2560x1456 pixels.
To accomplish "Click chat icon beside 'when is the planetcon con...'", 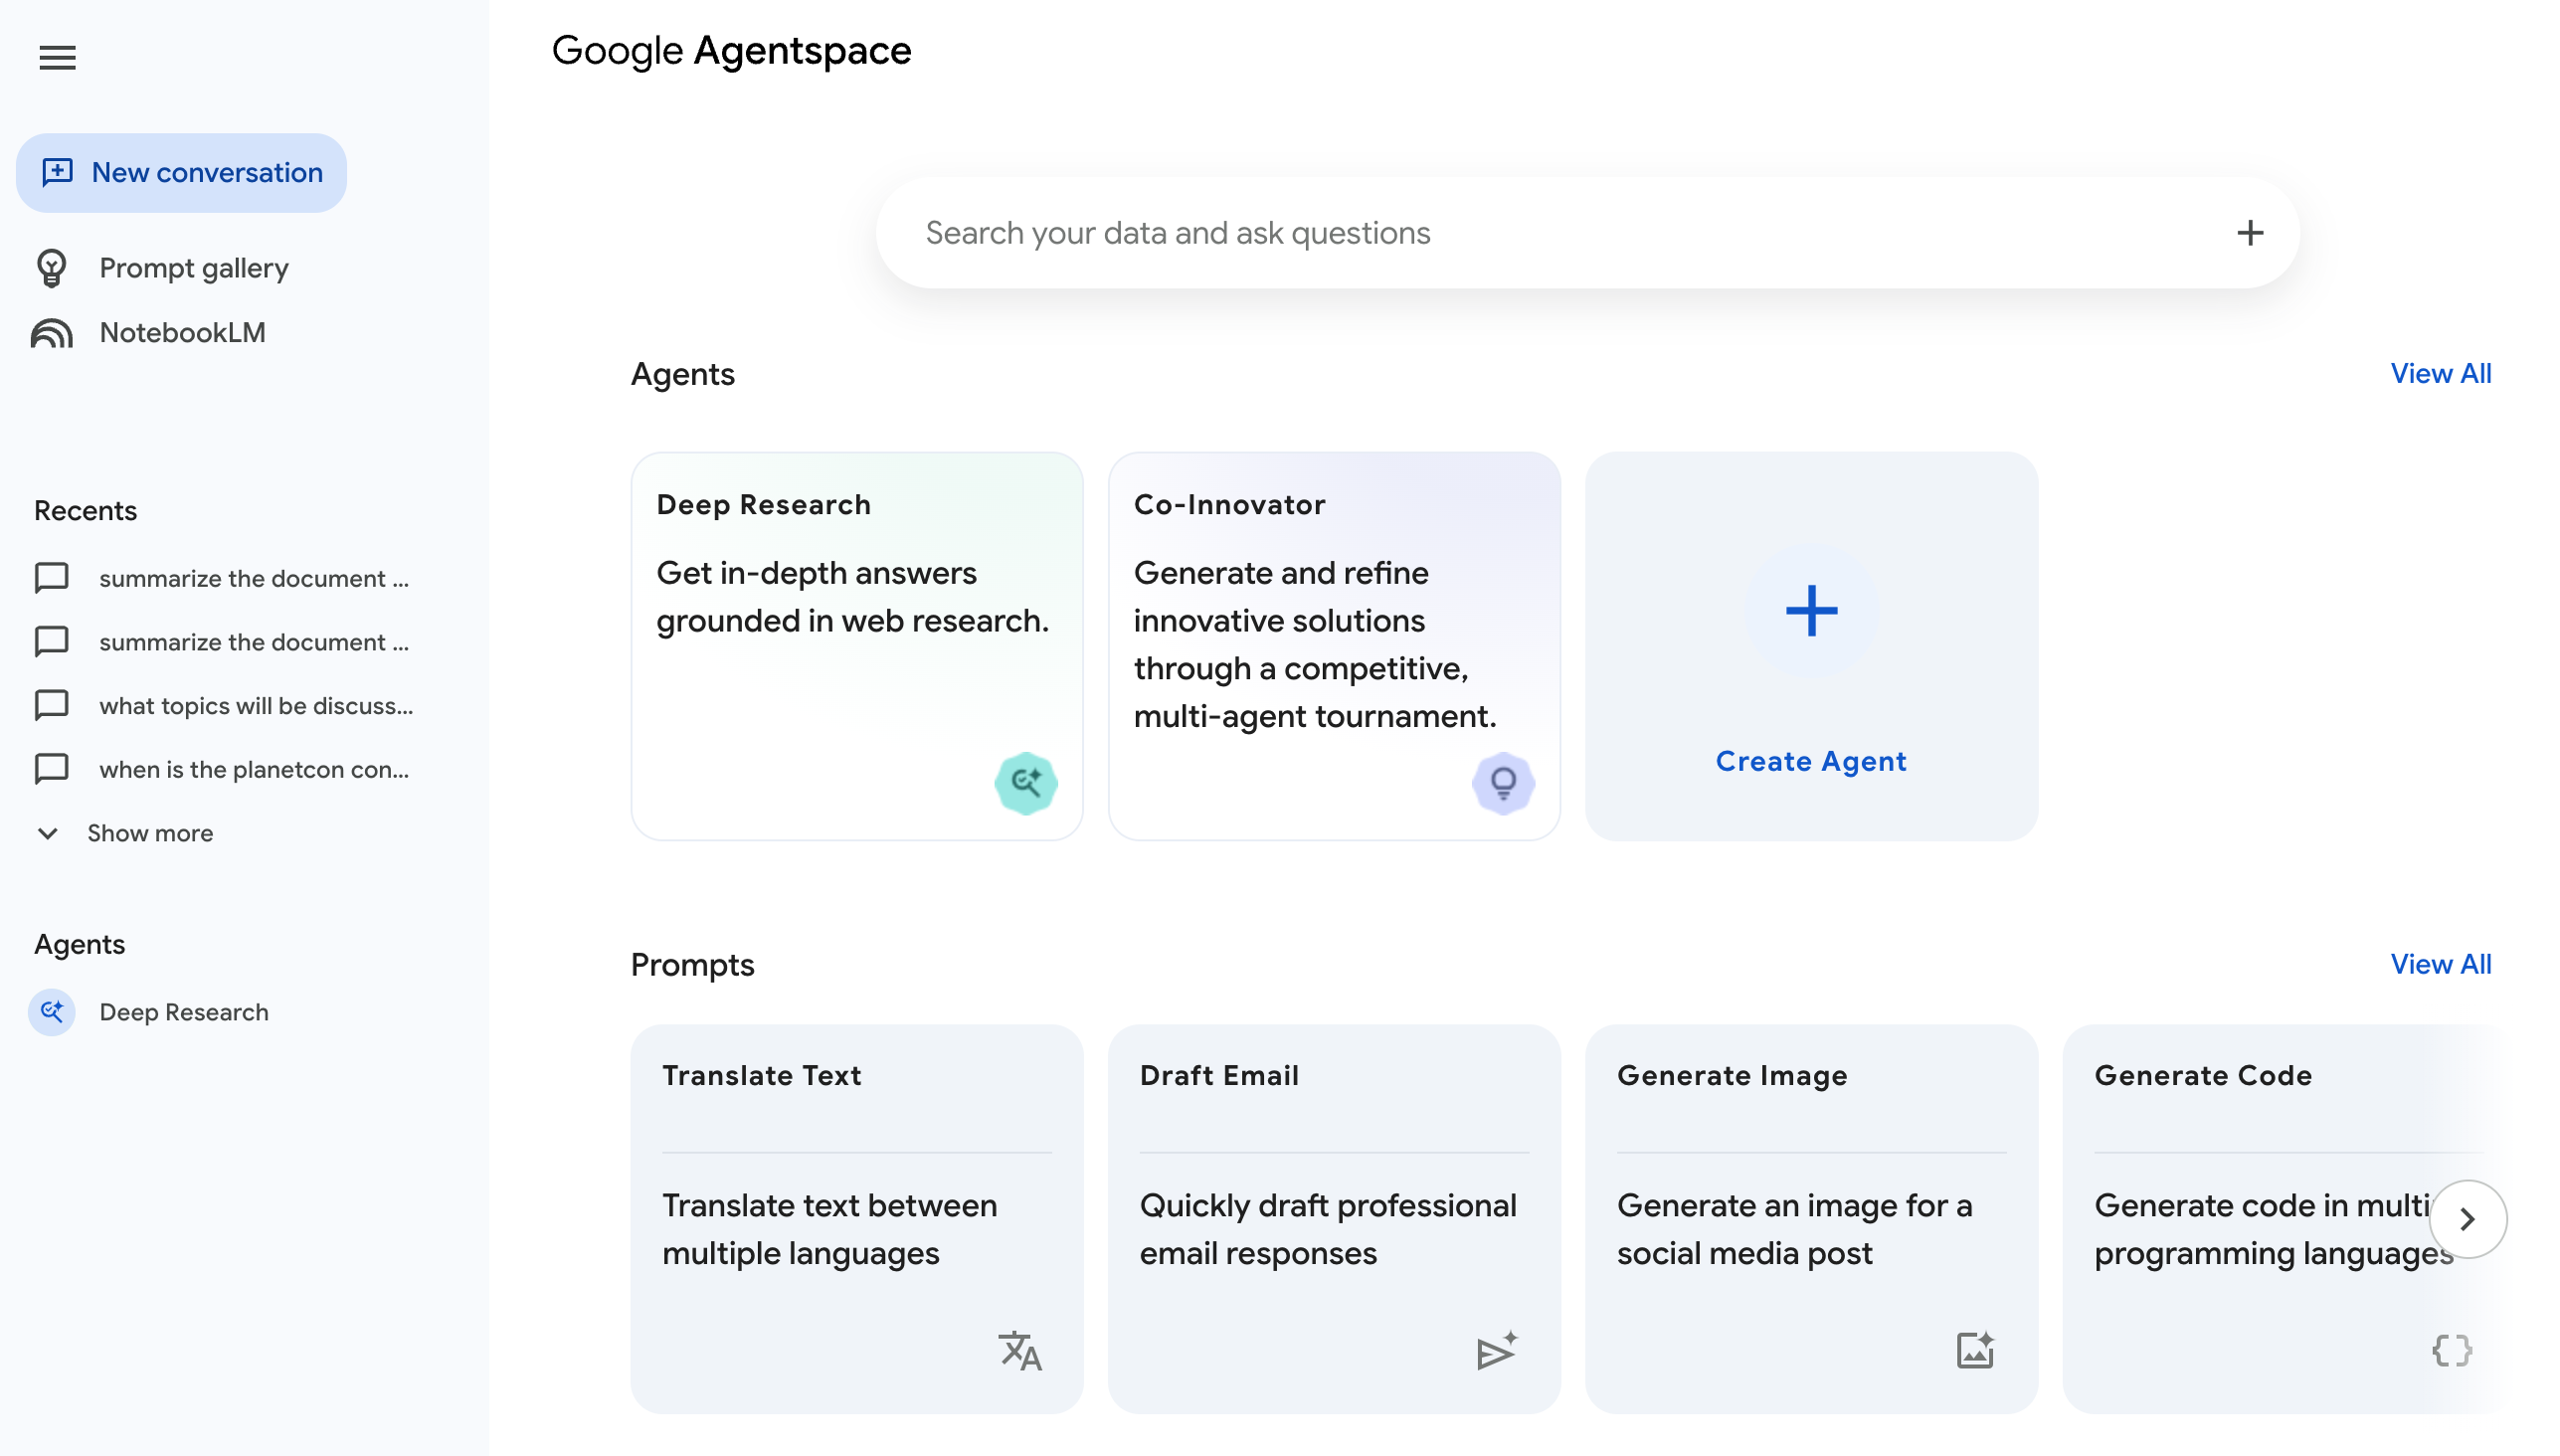I will [52, 770].
